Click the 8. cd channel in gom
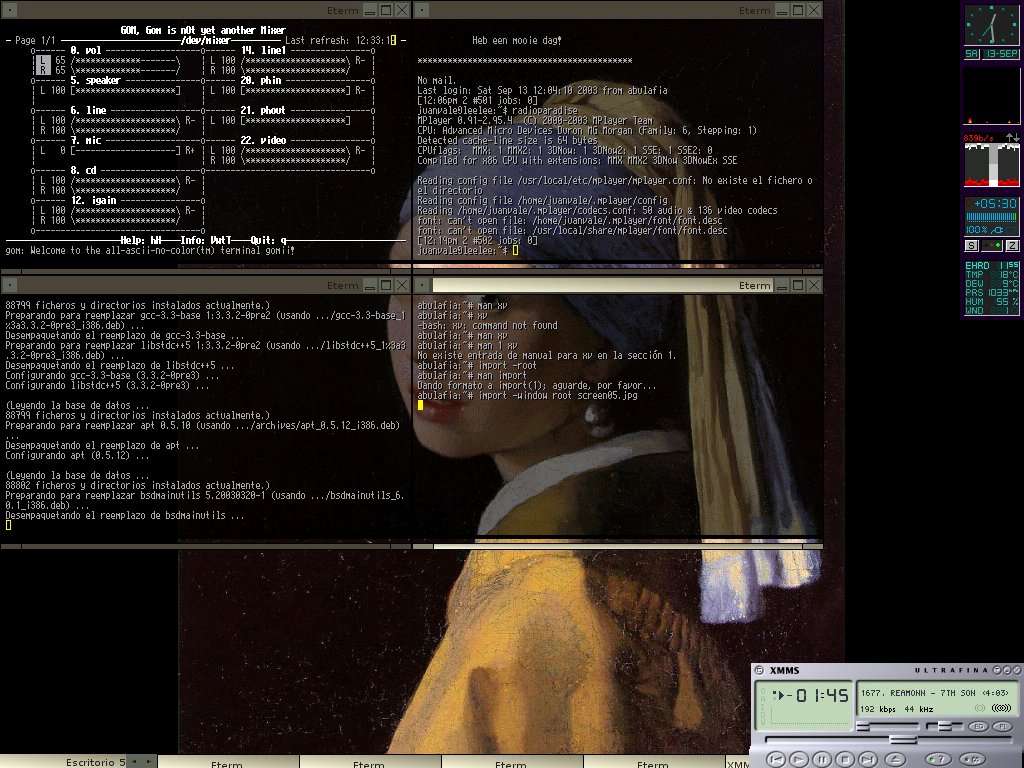 [x=84, y=170]
